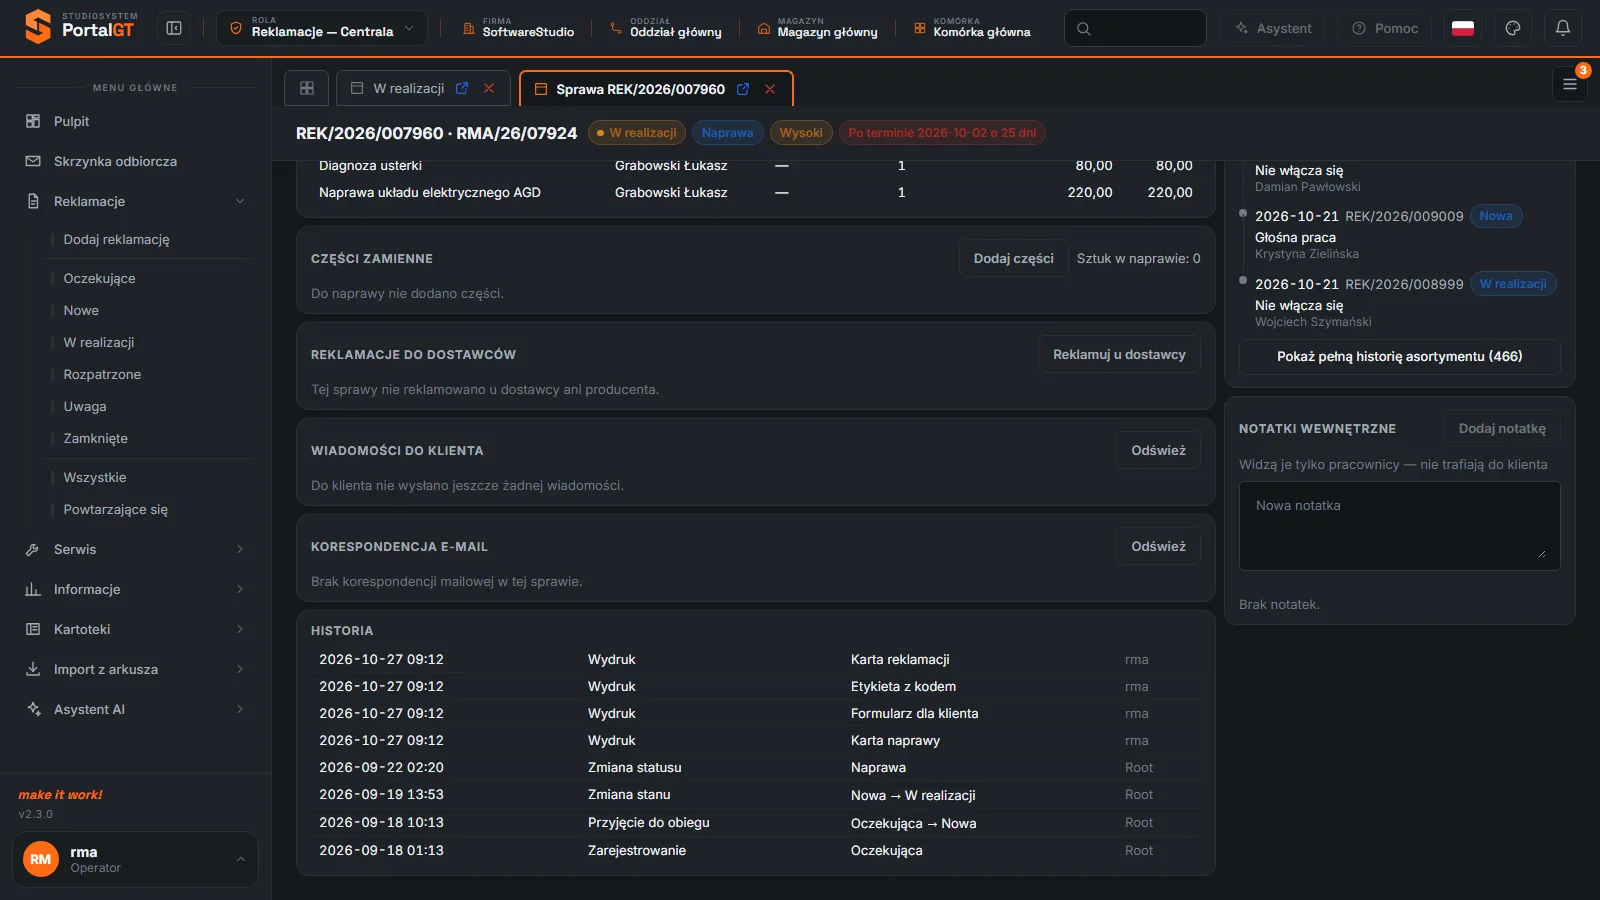Screen dimensions: 1600x900
Task: Click the PortalGT logo
Action: 81,27
